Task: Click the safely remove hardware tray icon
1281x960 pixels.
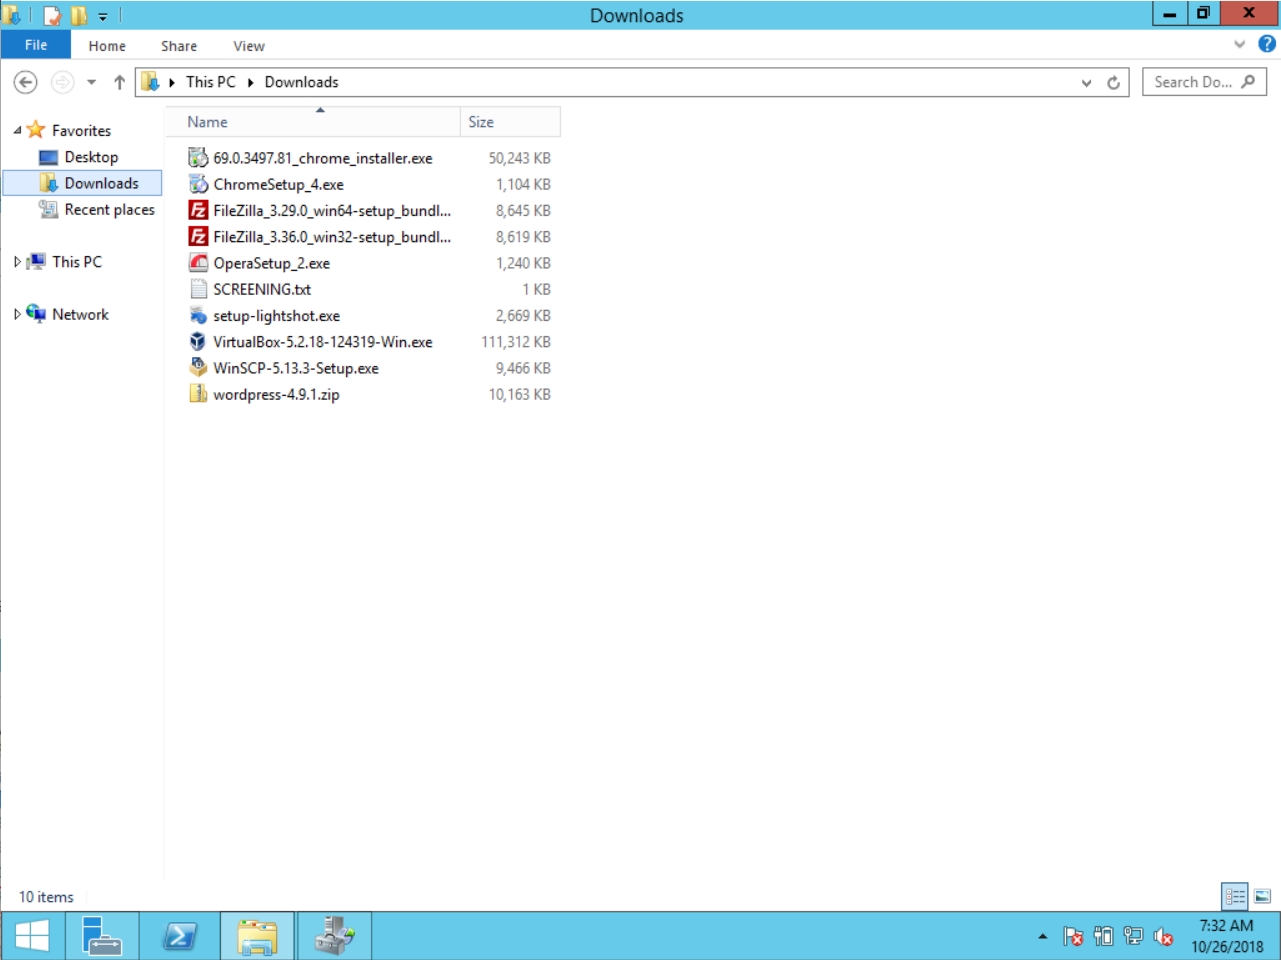Action: [1103, 936]
